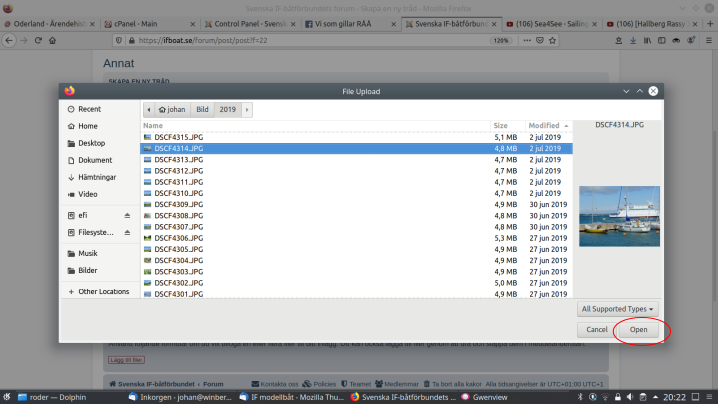This screenshot has width=718, height=404.
Task: Click the Firefox back button
Action: click(x=9, y=40)
